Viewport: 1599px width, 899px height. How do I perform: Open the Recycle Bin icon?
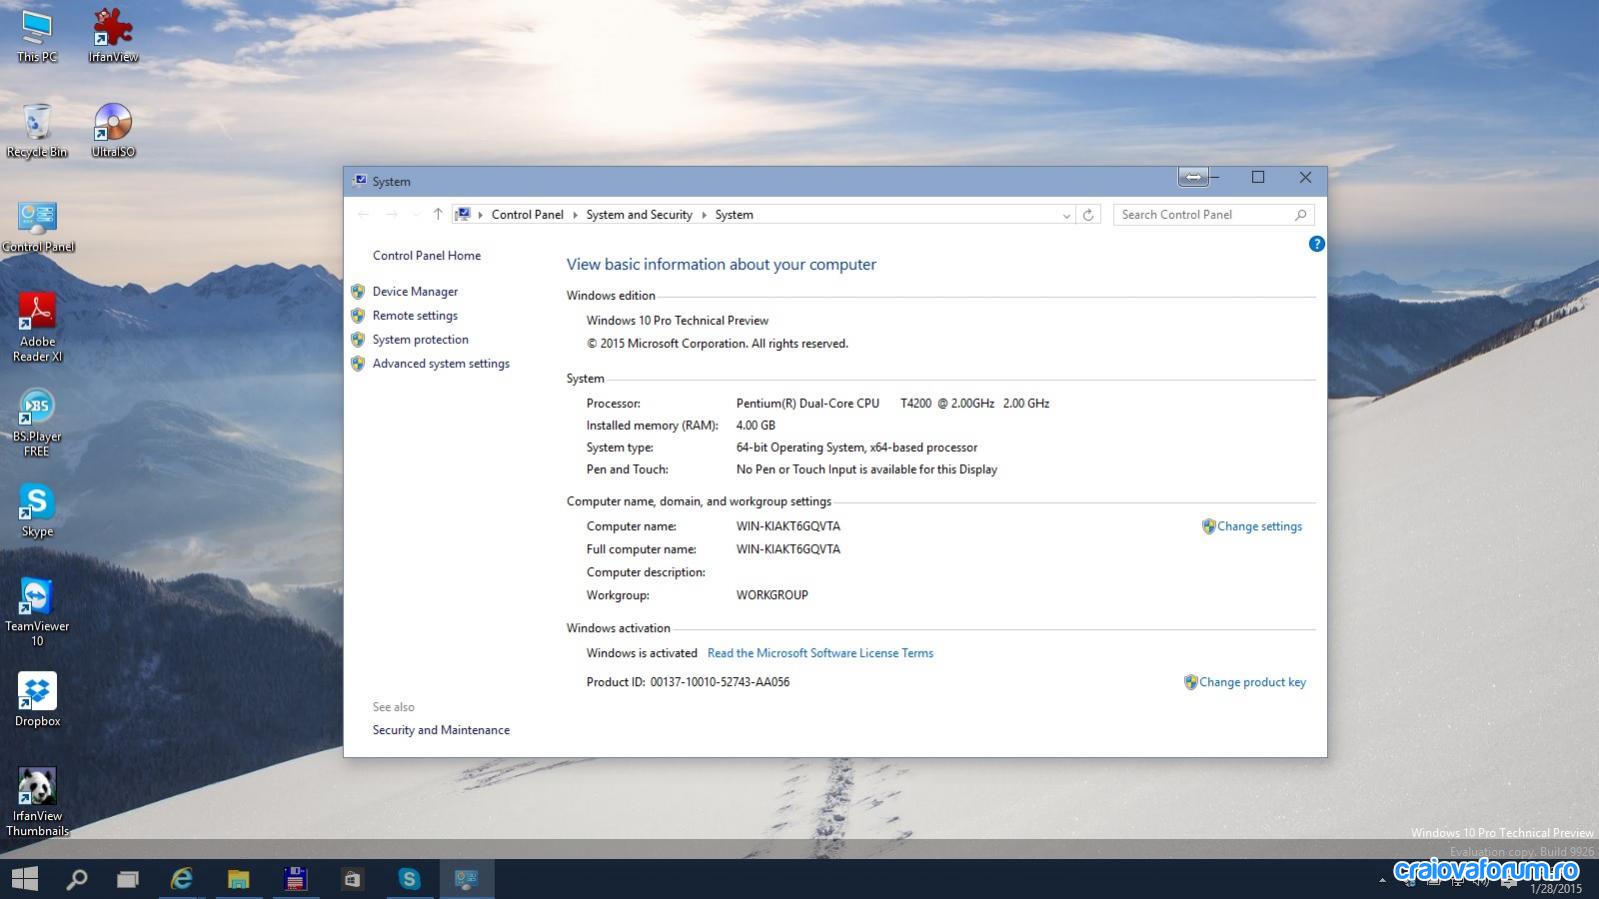pyautogui.click(x=37, y=130)
